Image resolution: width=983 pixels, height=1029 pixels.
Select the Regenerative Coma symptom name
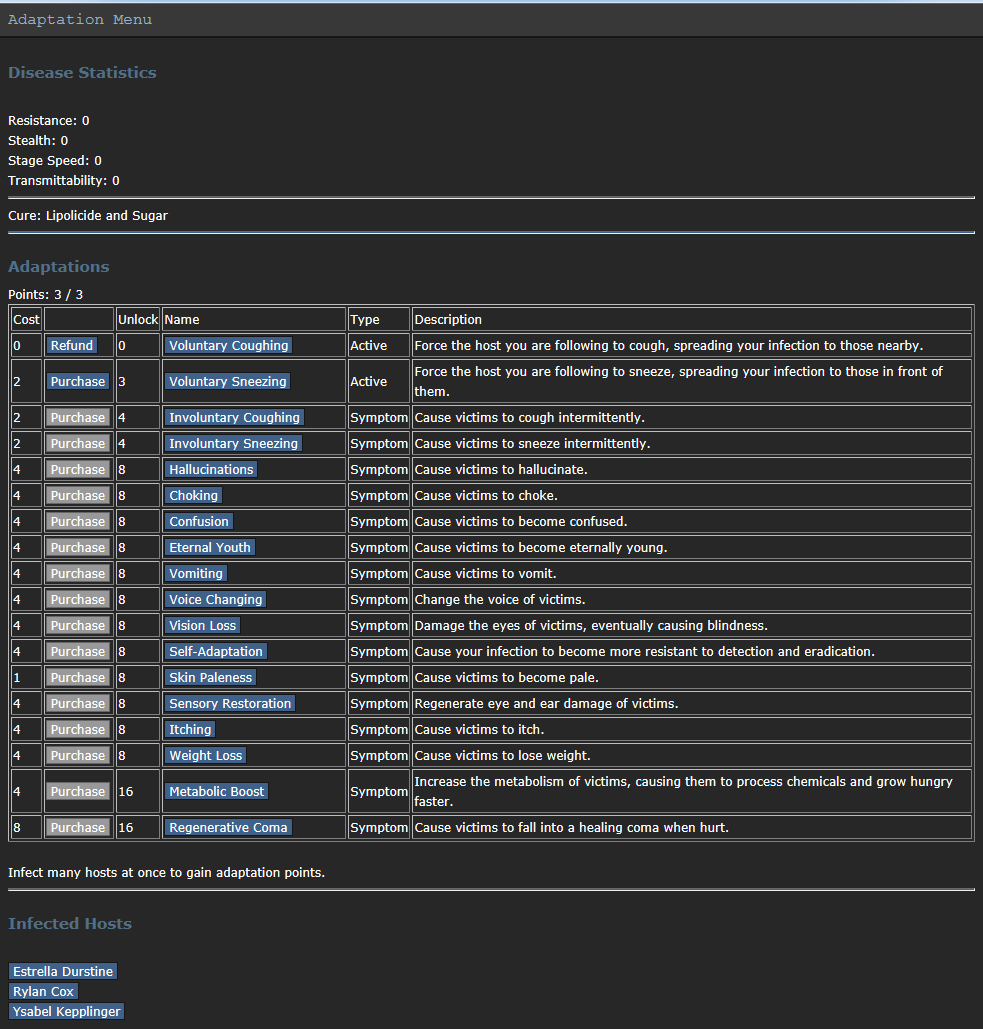pos(228,828)
